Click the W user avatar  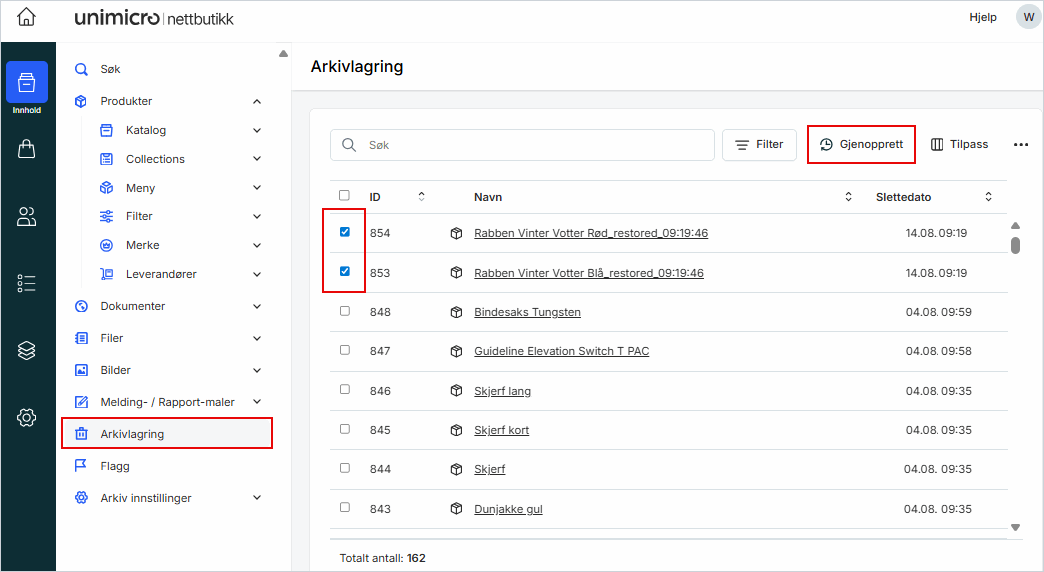[x=1028, y=17]
